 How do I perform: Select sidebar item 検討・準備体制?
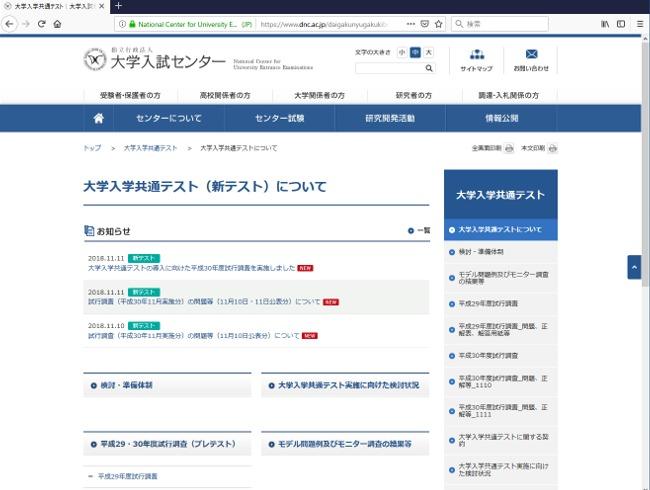click(x=501, y=252)
